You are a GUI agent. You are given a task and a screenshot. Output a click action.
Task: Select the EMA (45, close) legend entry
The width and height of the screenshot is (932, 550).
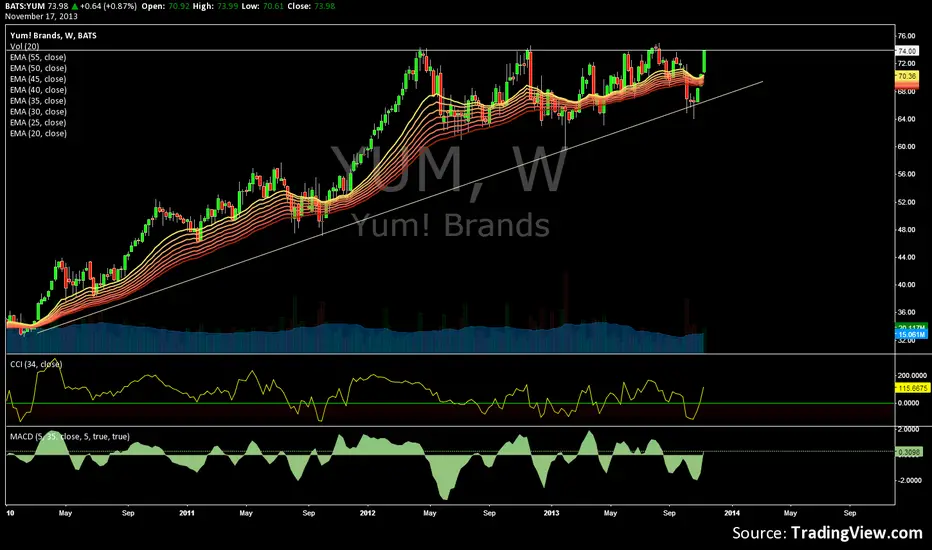point(38,78)
